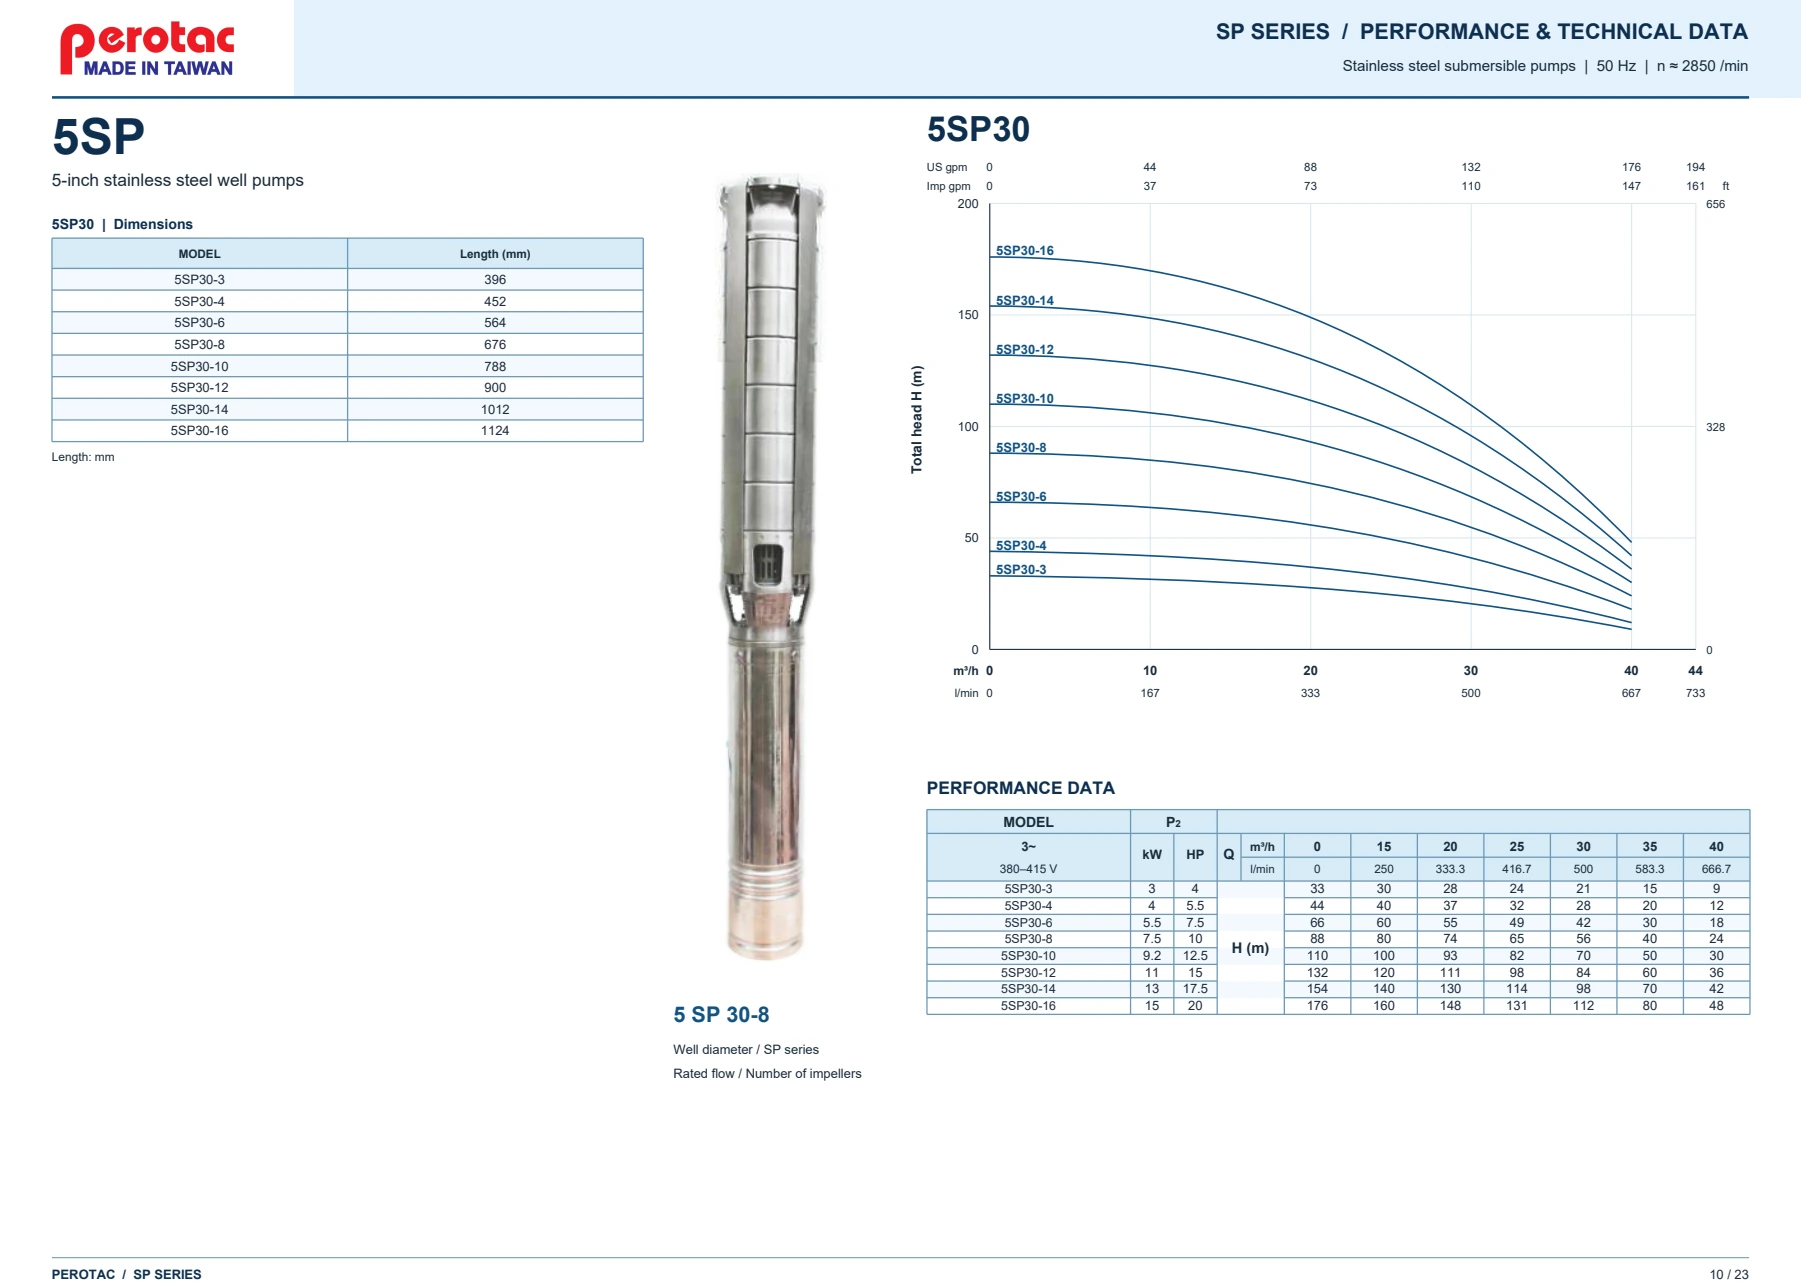Click the 333.3 l/min flow value
The width and height of the screenshot is (1801, 1288).
1450,869
